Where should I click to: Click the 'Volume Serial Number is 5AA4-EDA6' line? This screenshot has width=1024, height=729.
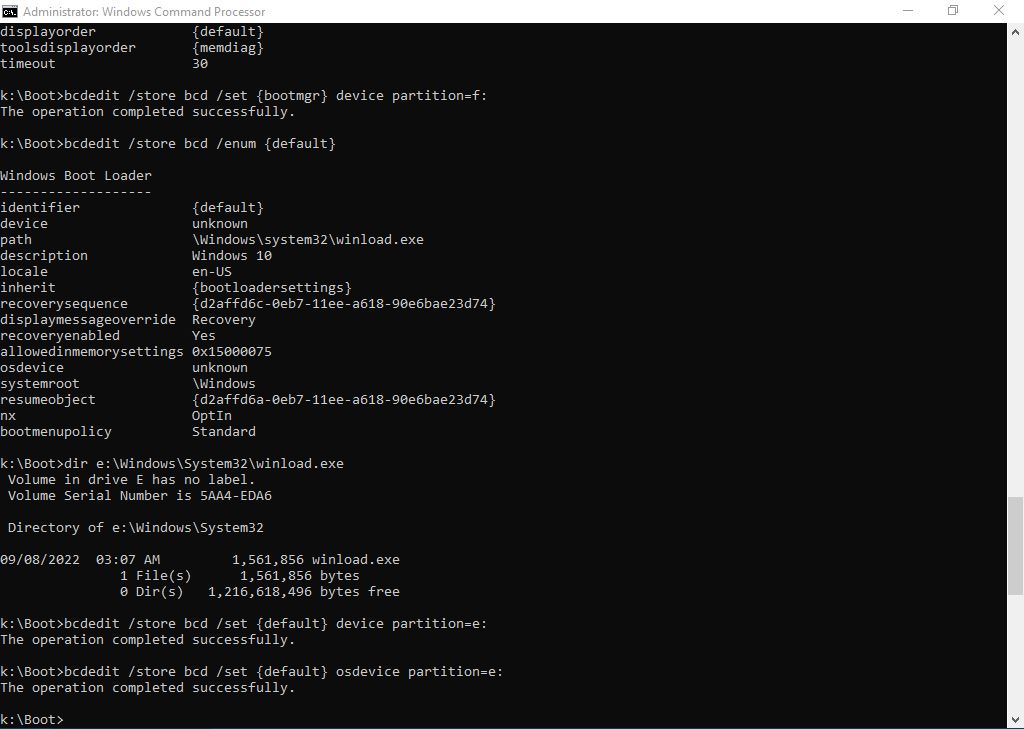click(x=139, y=496)
